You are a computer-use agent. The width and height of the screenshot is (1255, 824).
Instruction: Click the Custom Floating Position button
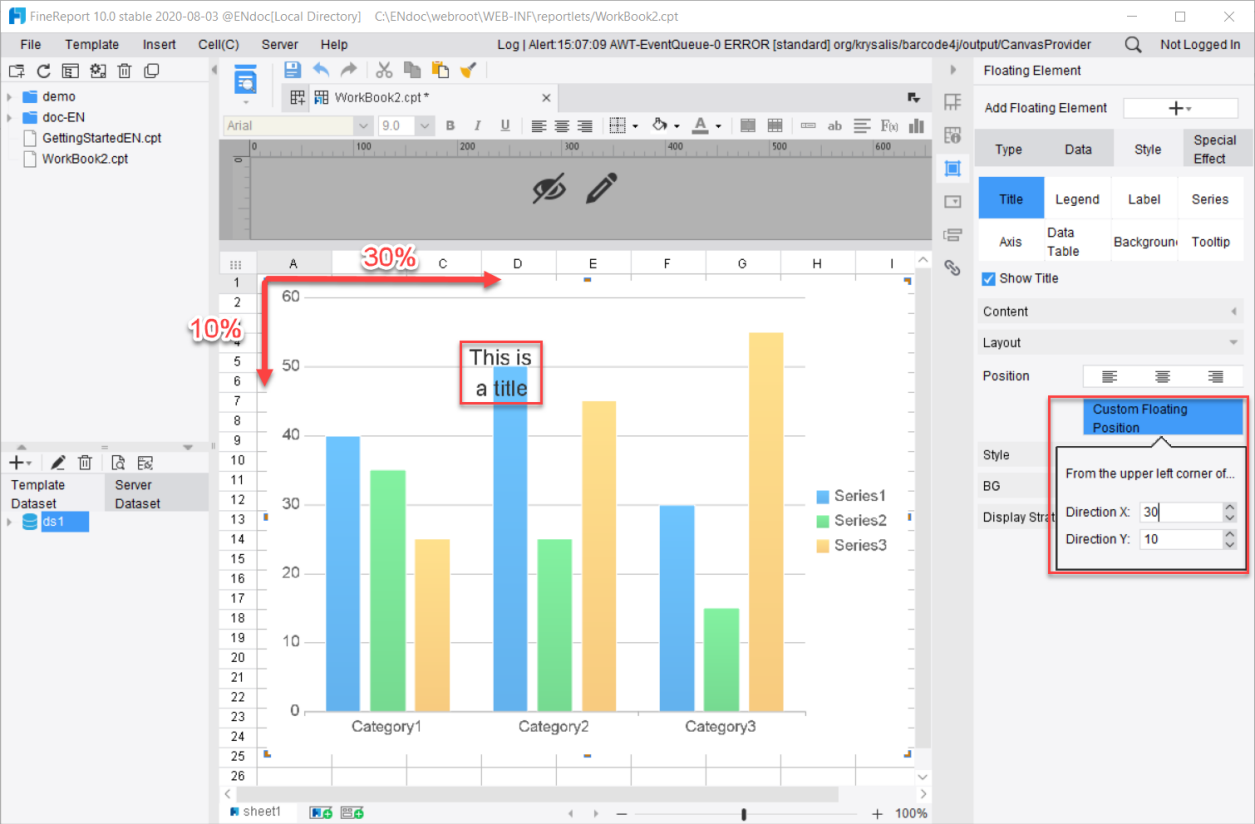pyautogui.click(x=1163, y=417)
